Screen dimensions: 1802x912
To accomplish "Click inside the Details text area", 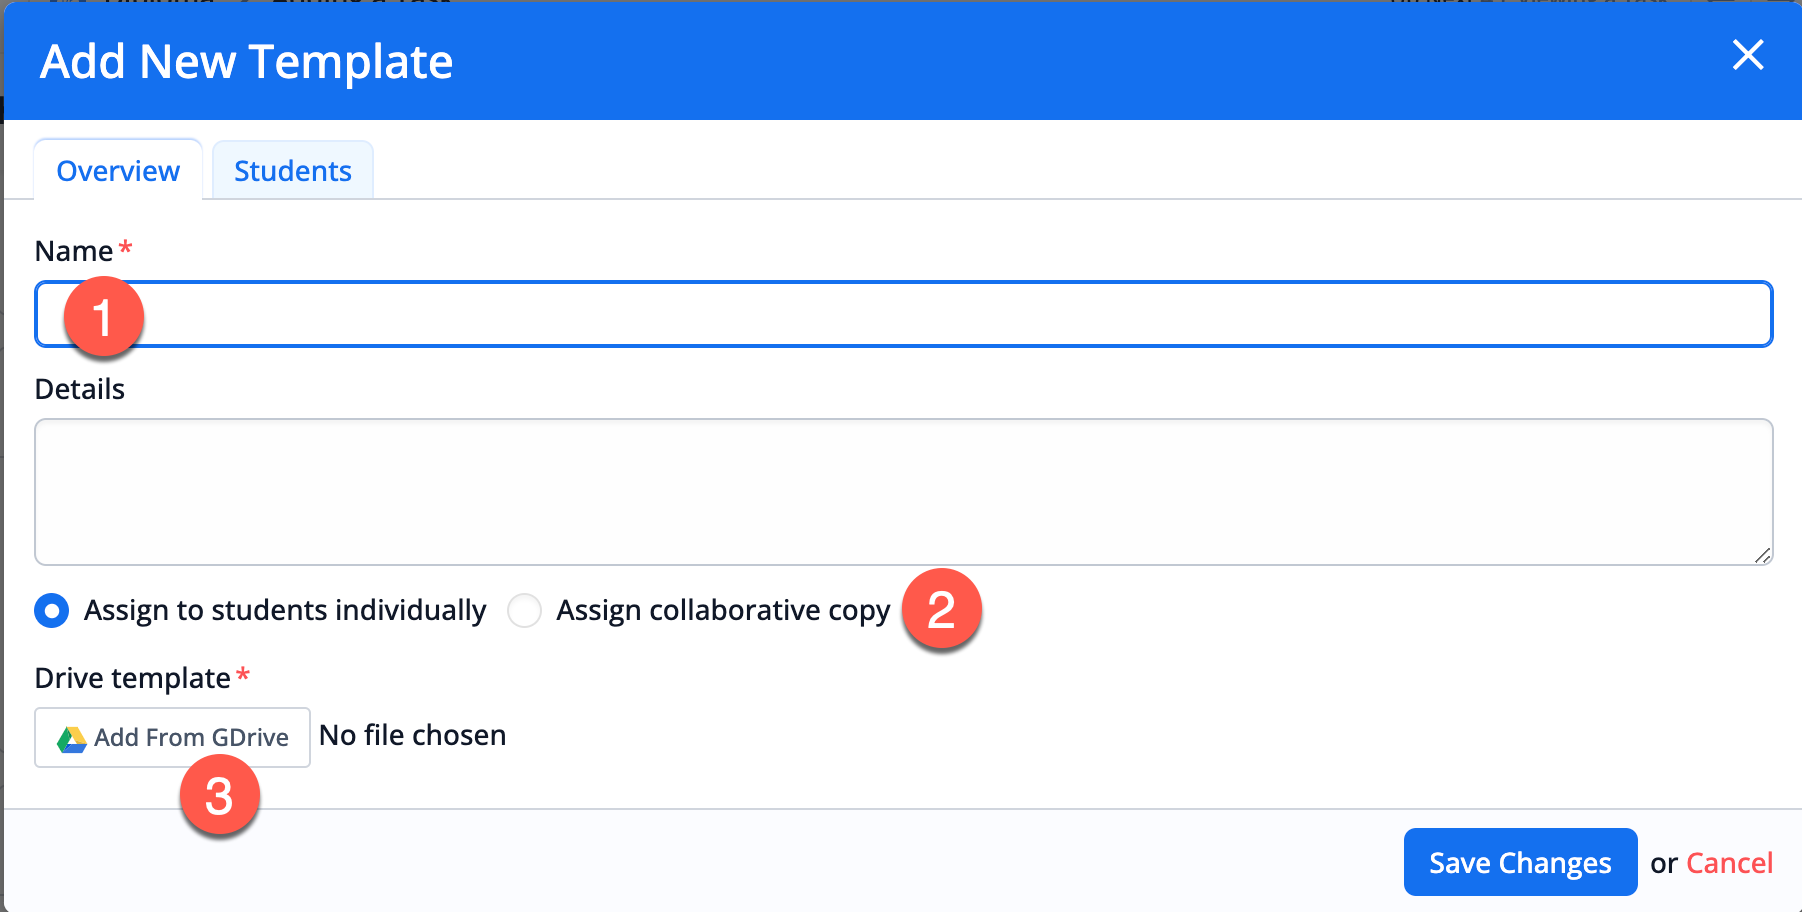I will (x=900, y=491).
